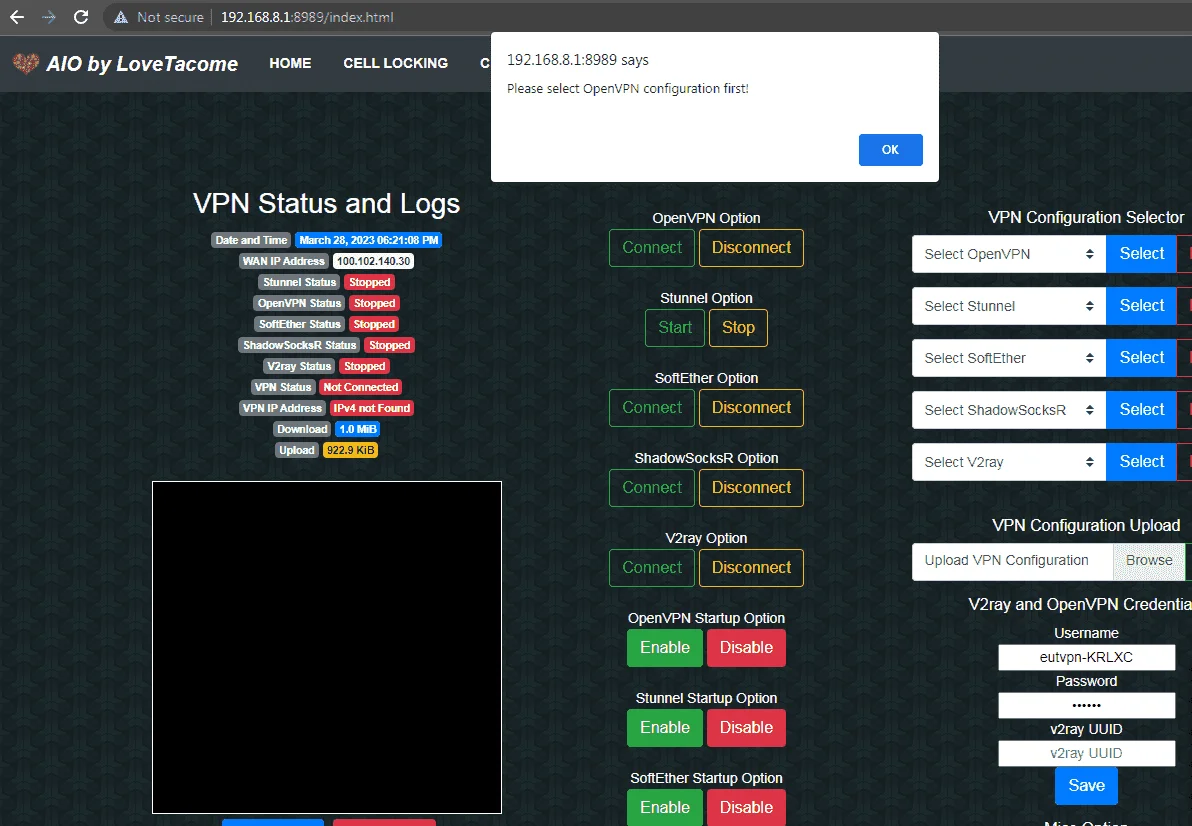Viewport: 1192px width, 826px height.
Task: Click the black VPN log box
Action: click(x=327, y=647)
